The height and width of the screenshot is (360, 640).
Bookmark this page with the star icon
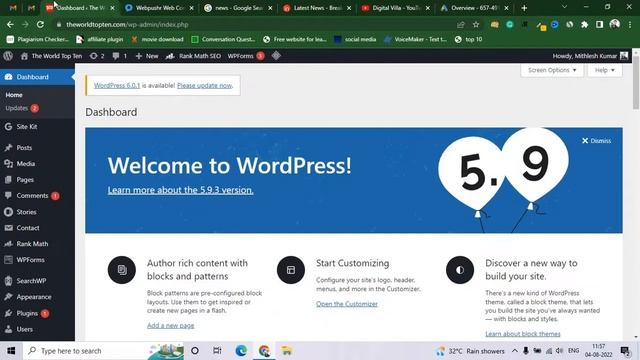tap(476, 24)
